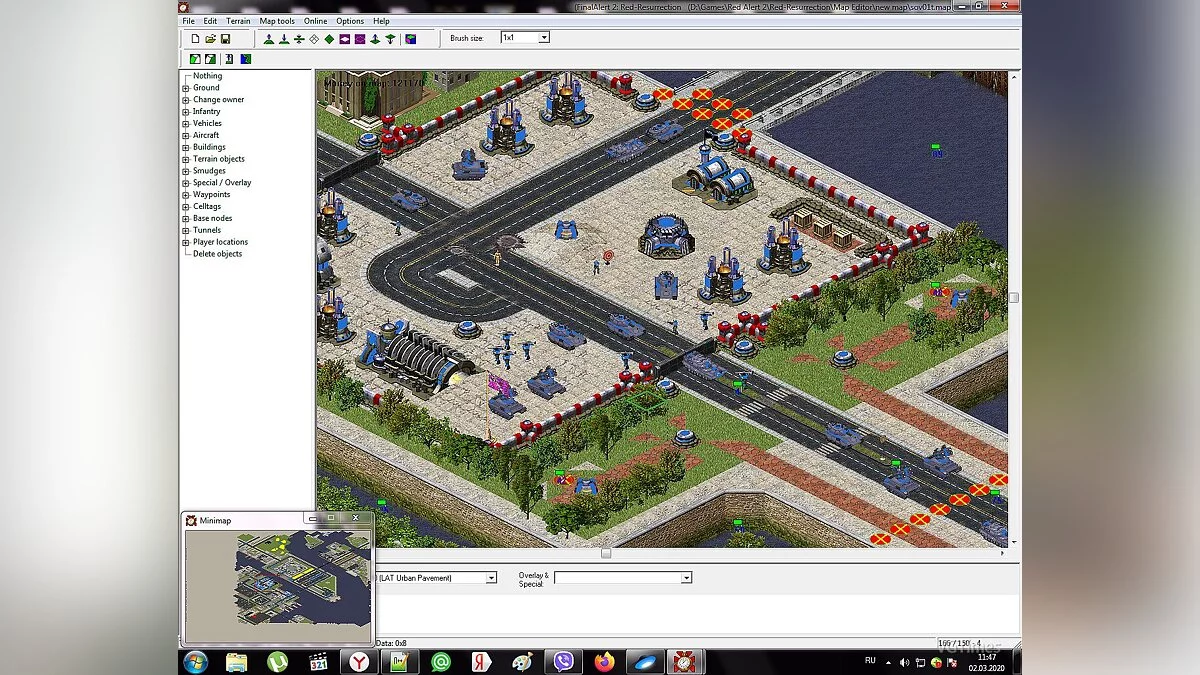Select the Nothing entry in the sidebar
The height and width of the screenshot is (675, 1200).
click(207, 75)
